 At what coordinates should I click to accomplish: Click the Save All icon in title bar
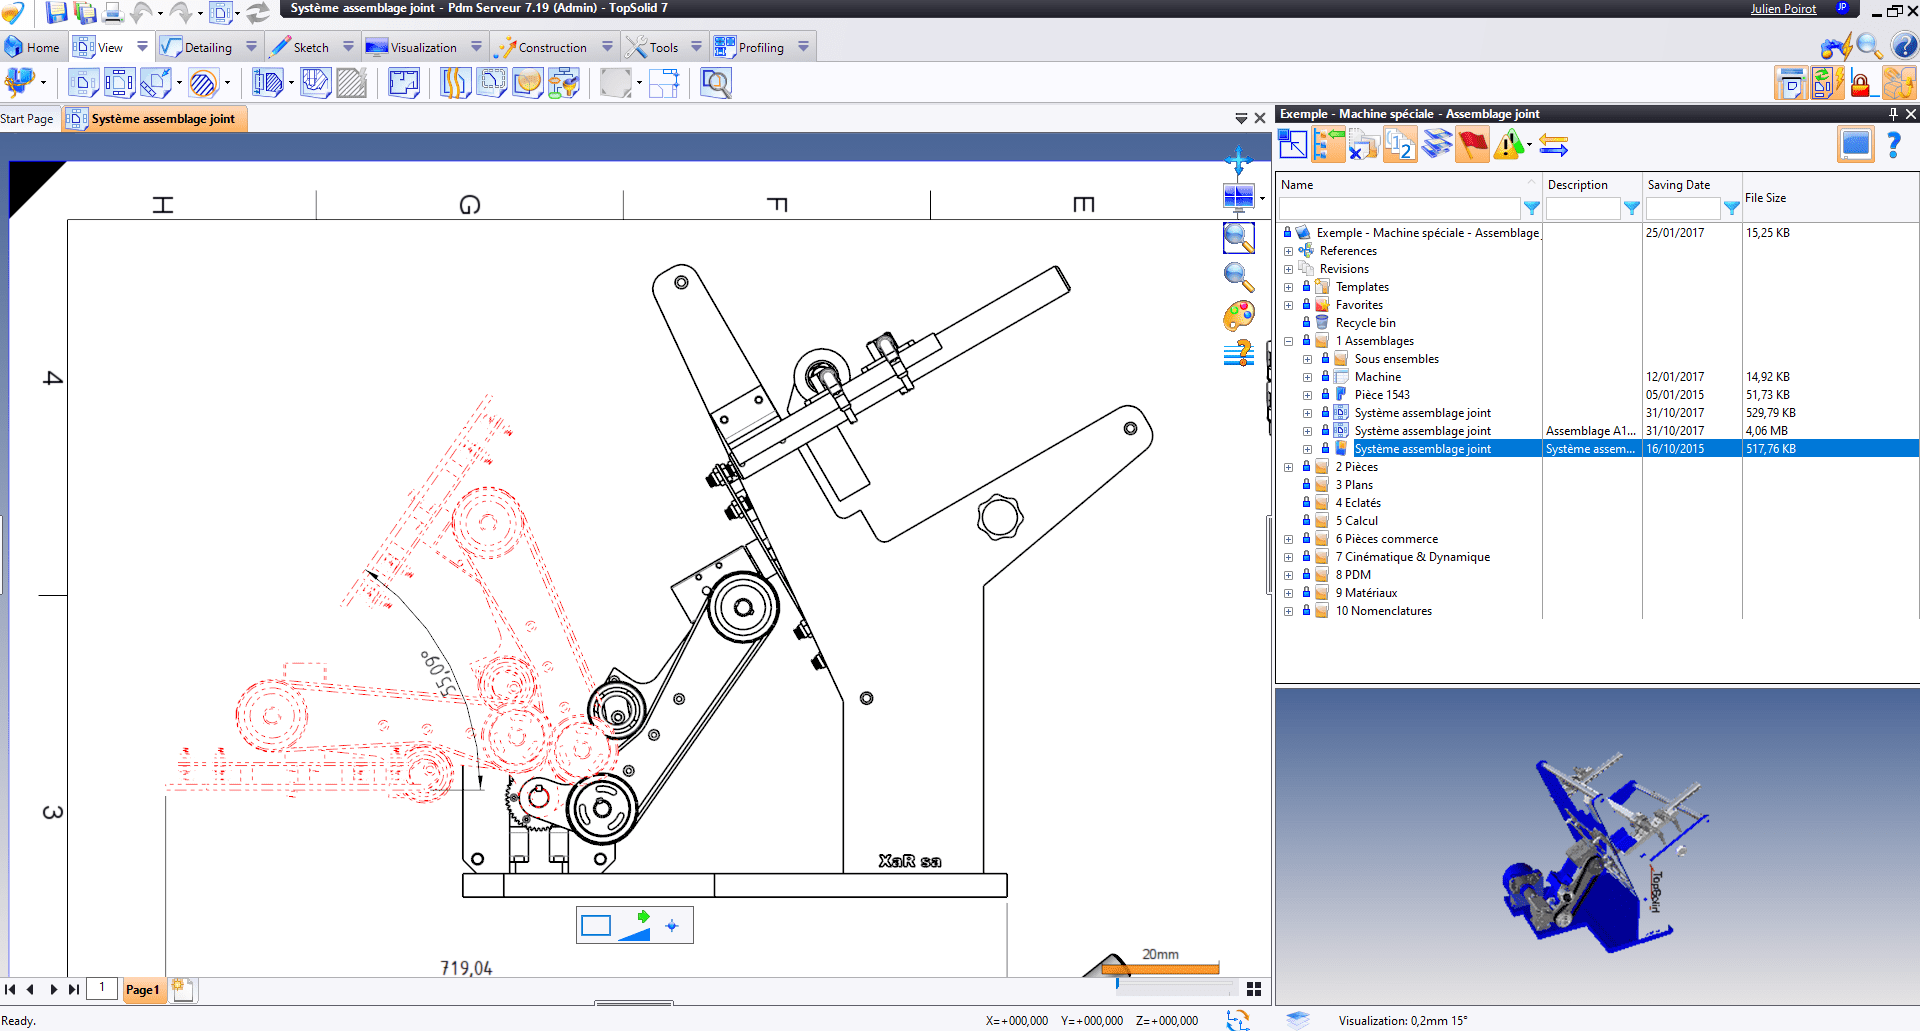85,12
